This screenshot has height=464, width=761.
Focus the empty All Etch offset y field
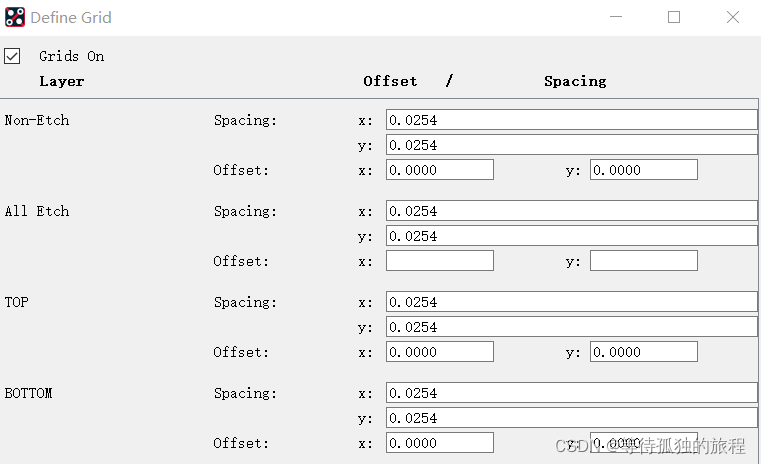point(643,261)
